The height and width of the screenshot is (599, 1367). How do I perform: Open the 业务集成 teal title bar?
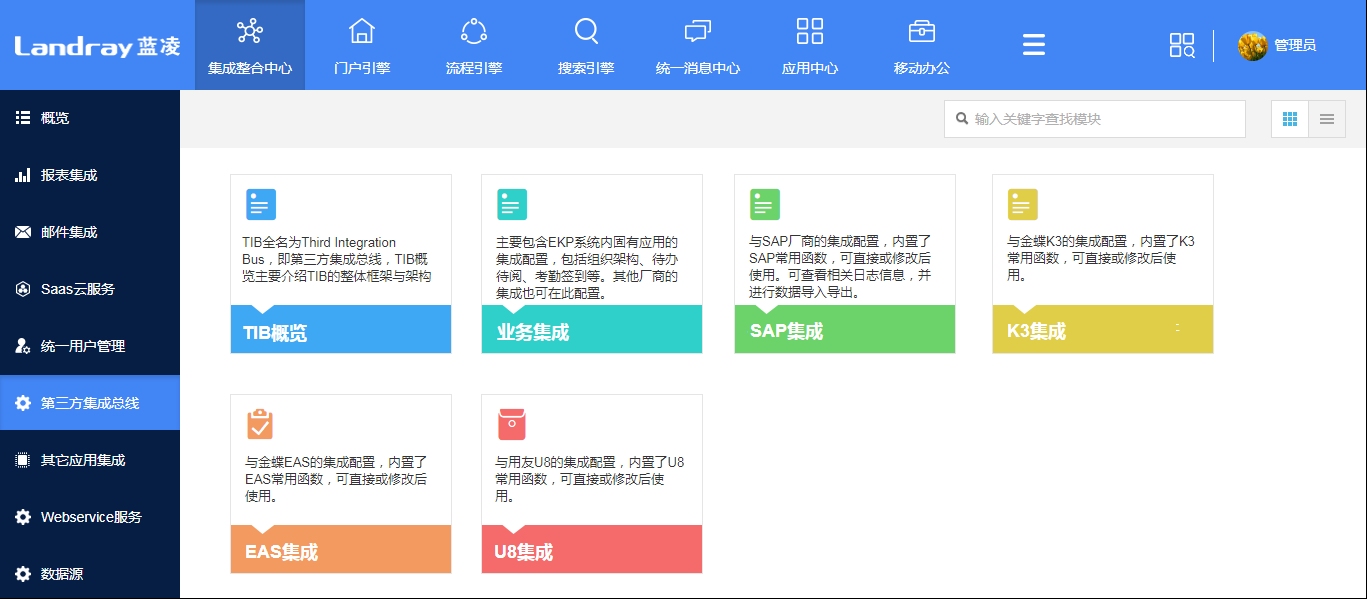point(592,329)
